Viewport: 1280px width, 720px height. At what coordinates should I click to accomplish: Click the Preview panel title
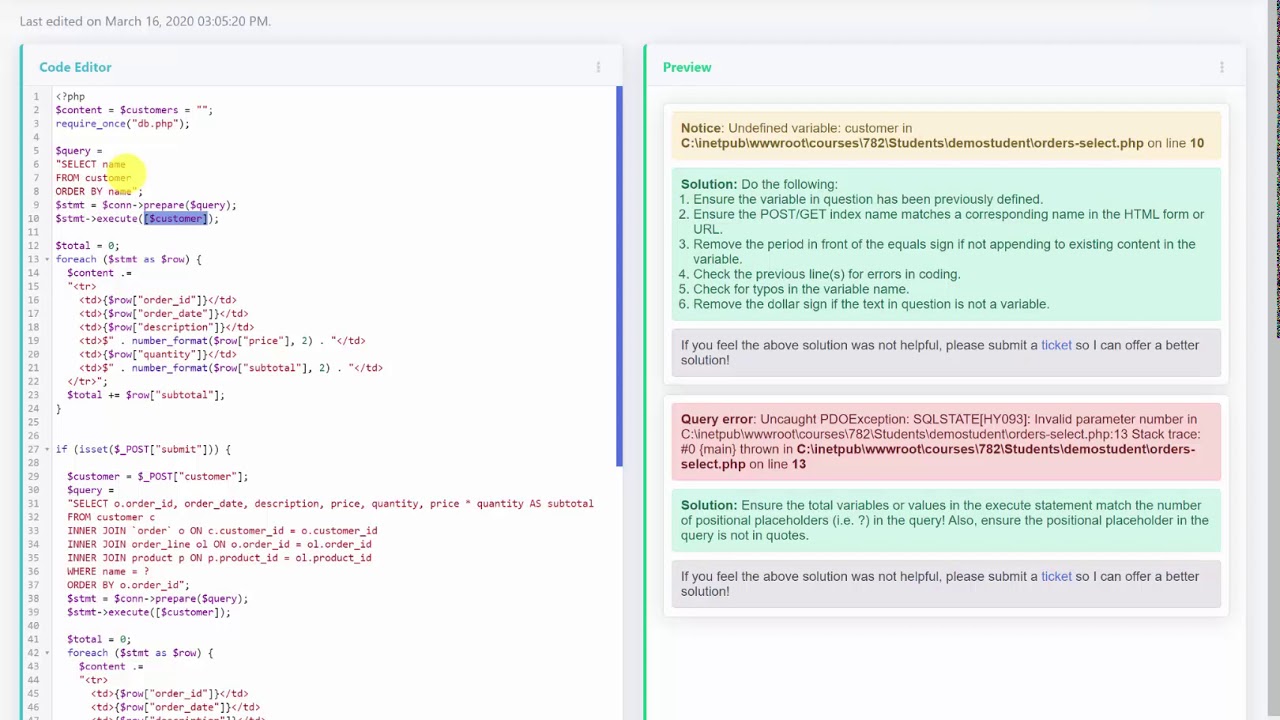click(687, 67)
